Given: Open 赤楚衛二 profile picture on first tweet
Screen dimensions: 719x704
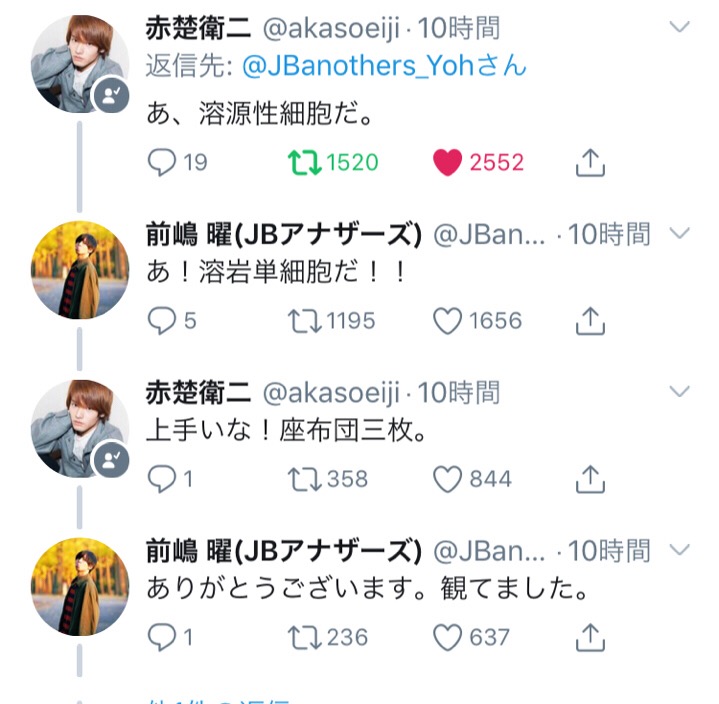Looking at the screenshot, I should [x=79, y=64].
